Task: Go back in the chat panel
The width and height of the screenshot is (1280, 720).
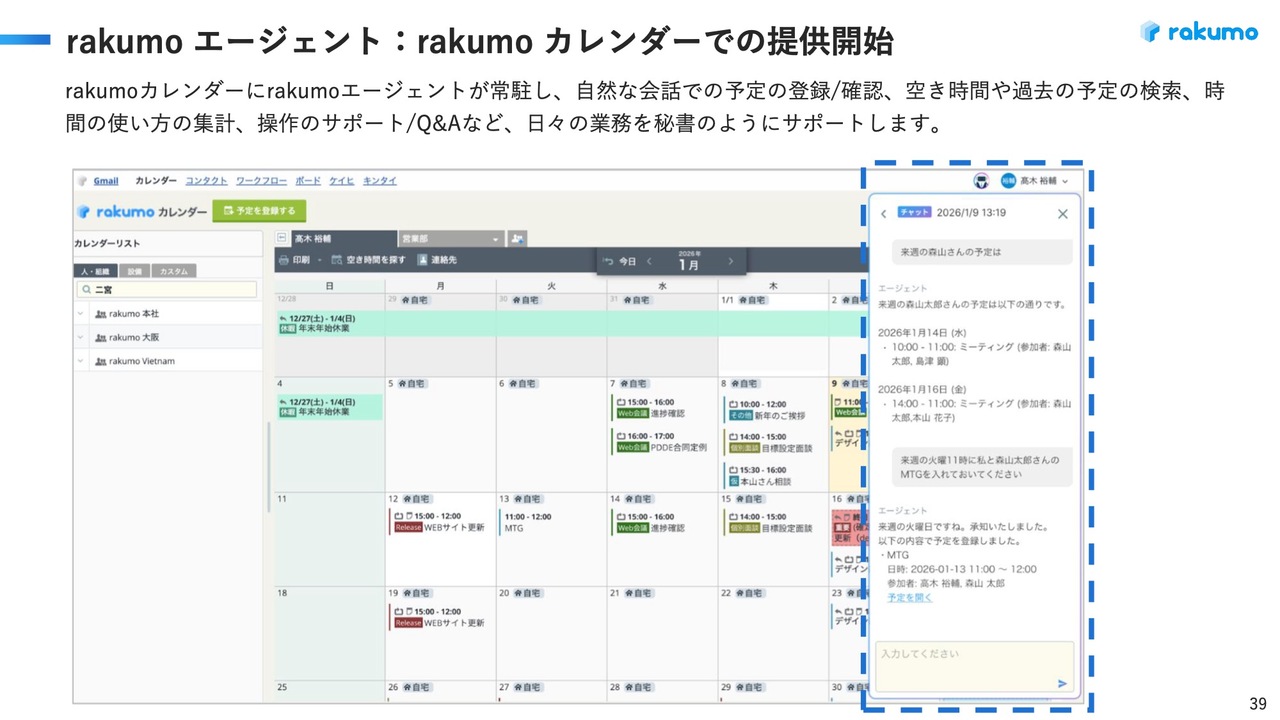Action: pyautogui.click(x=884, y=213)
